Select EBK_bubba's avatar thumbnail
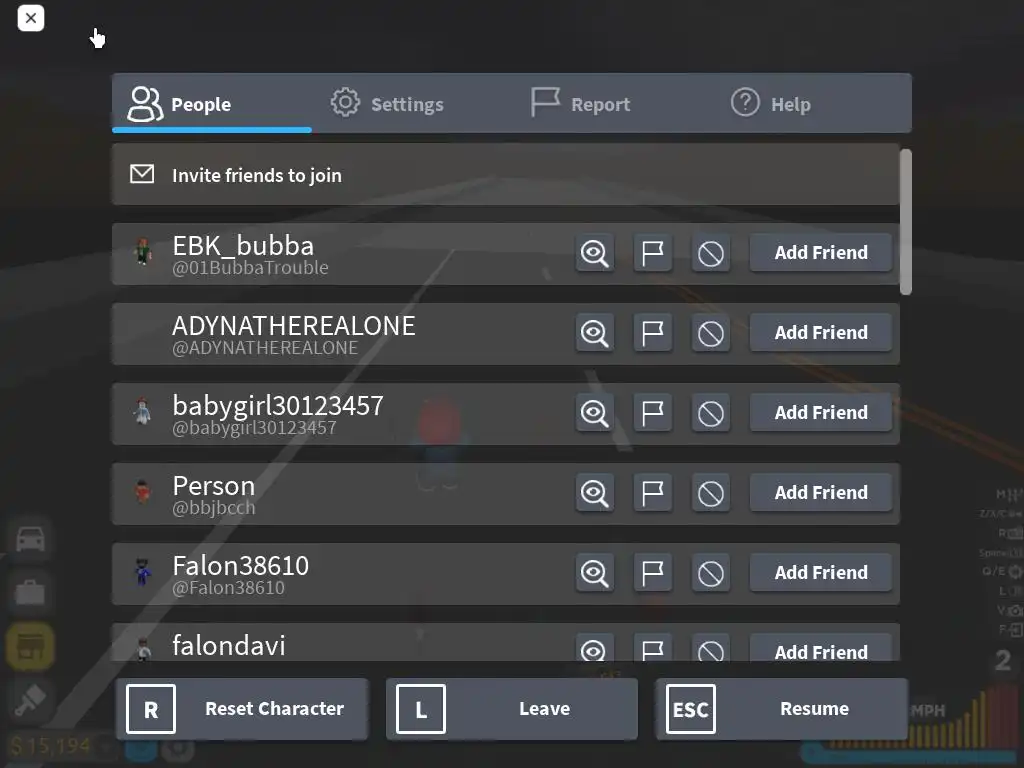Screen dimensions: 1024x768 143,251
